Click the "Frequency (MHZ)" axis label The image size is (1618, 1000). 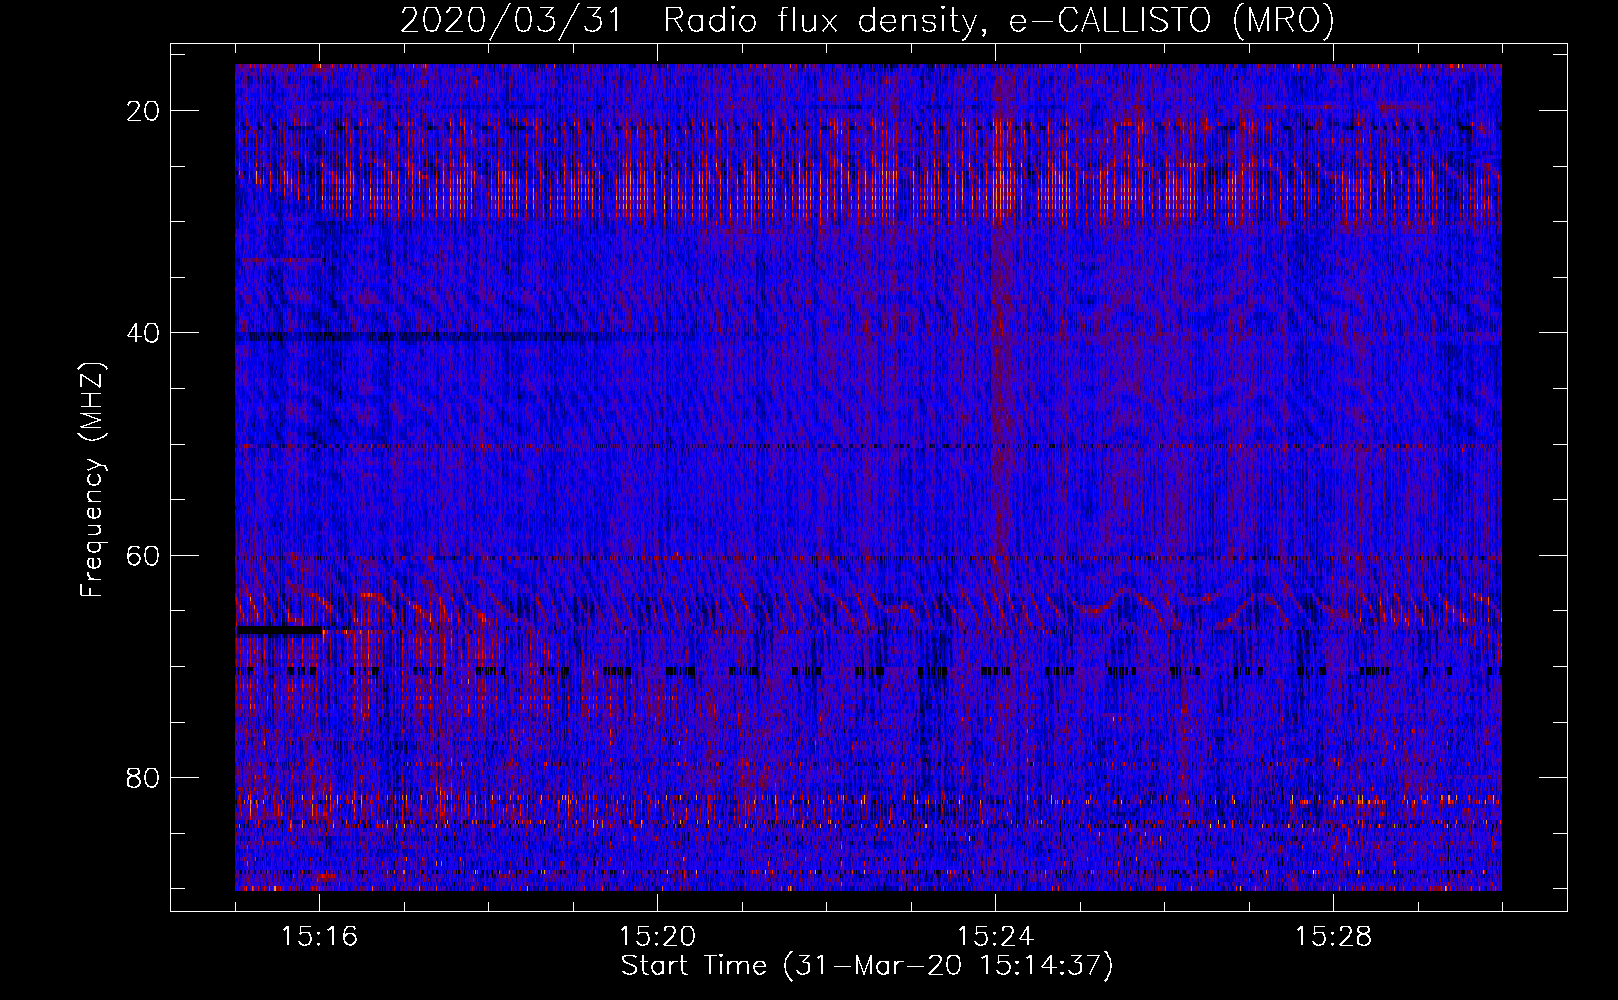(x=92, y=479)
